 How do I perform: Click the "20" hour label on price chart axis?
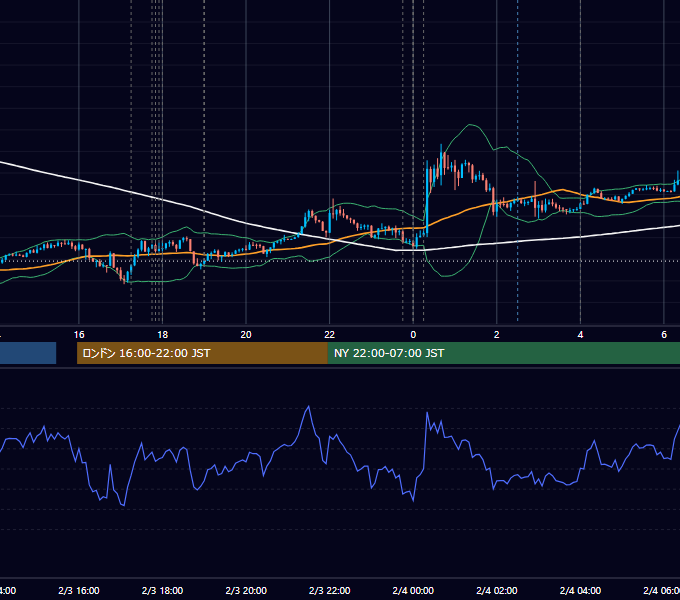tap(246, 335)
